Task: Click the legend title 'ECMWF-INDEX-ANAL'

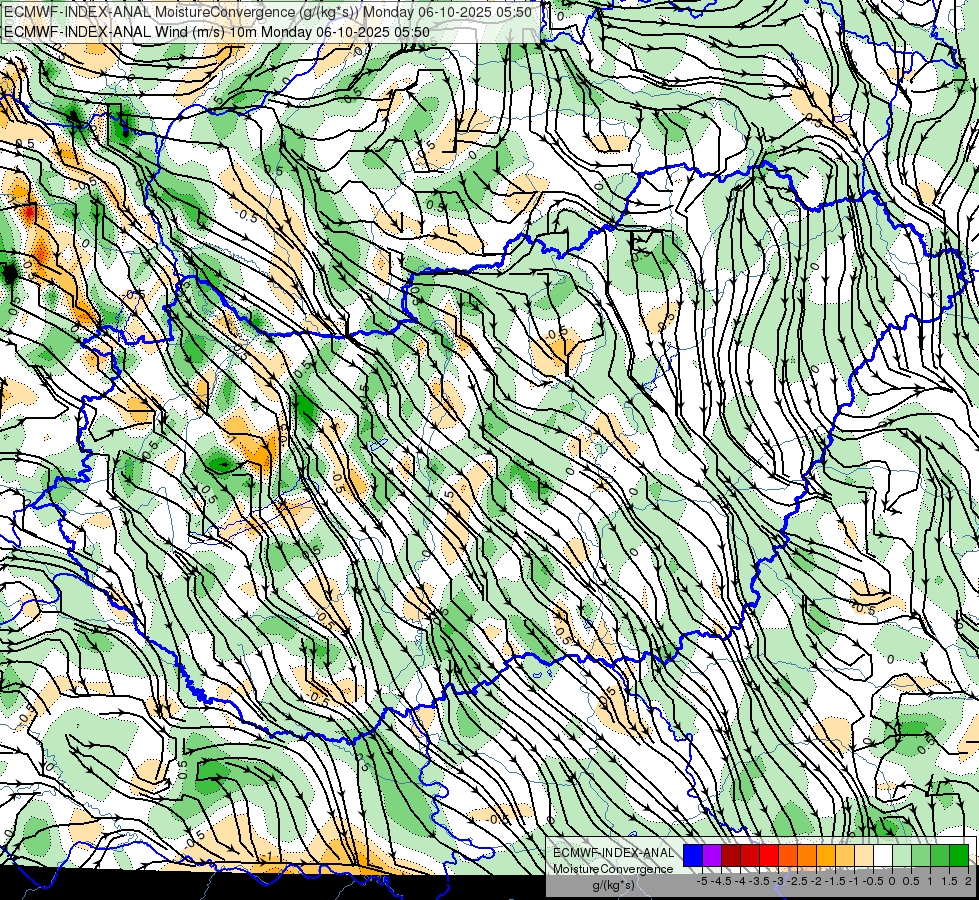Action: click(614, 853)
